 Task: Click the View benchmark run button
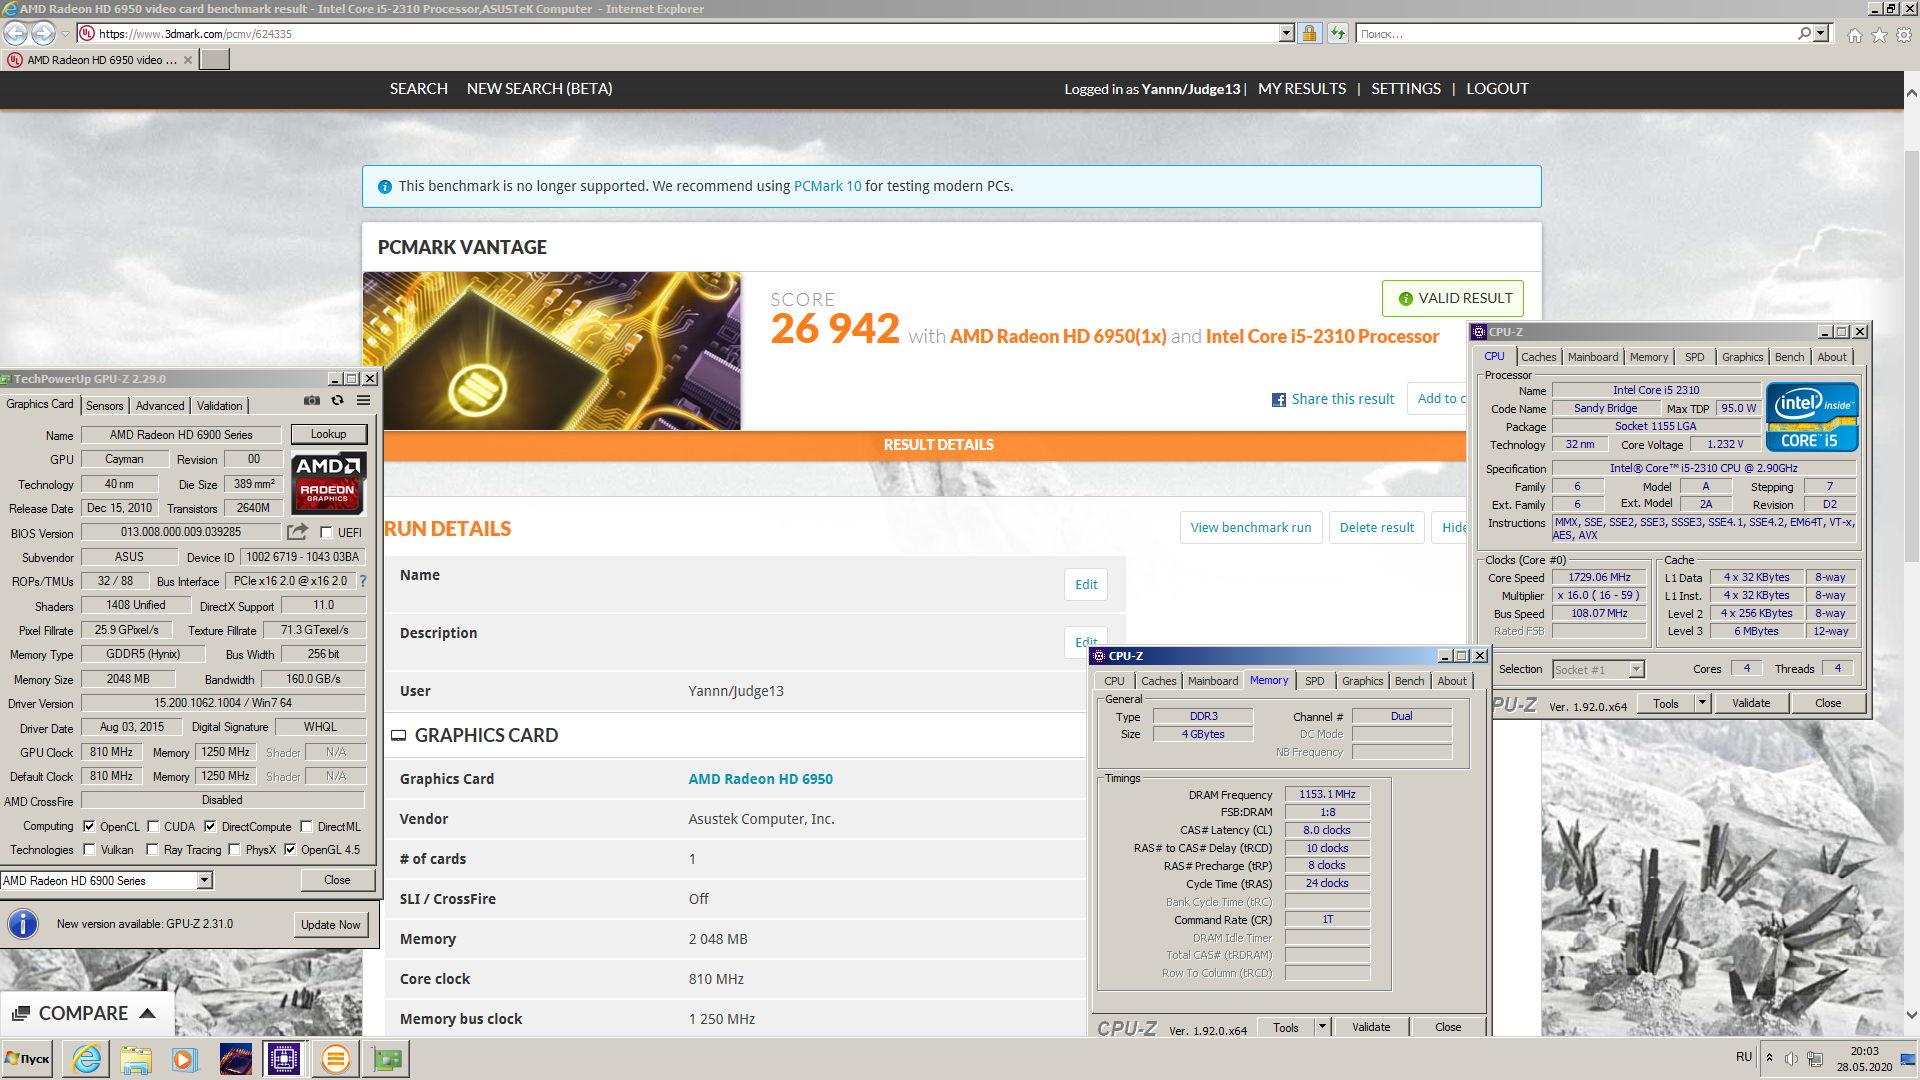[1251, 528]
